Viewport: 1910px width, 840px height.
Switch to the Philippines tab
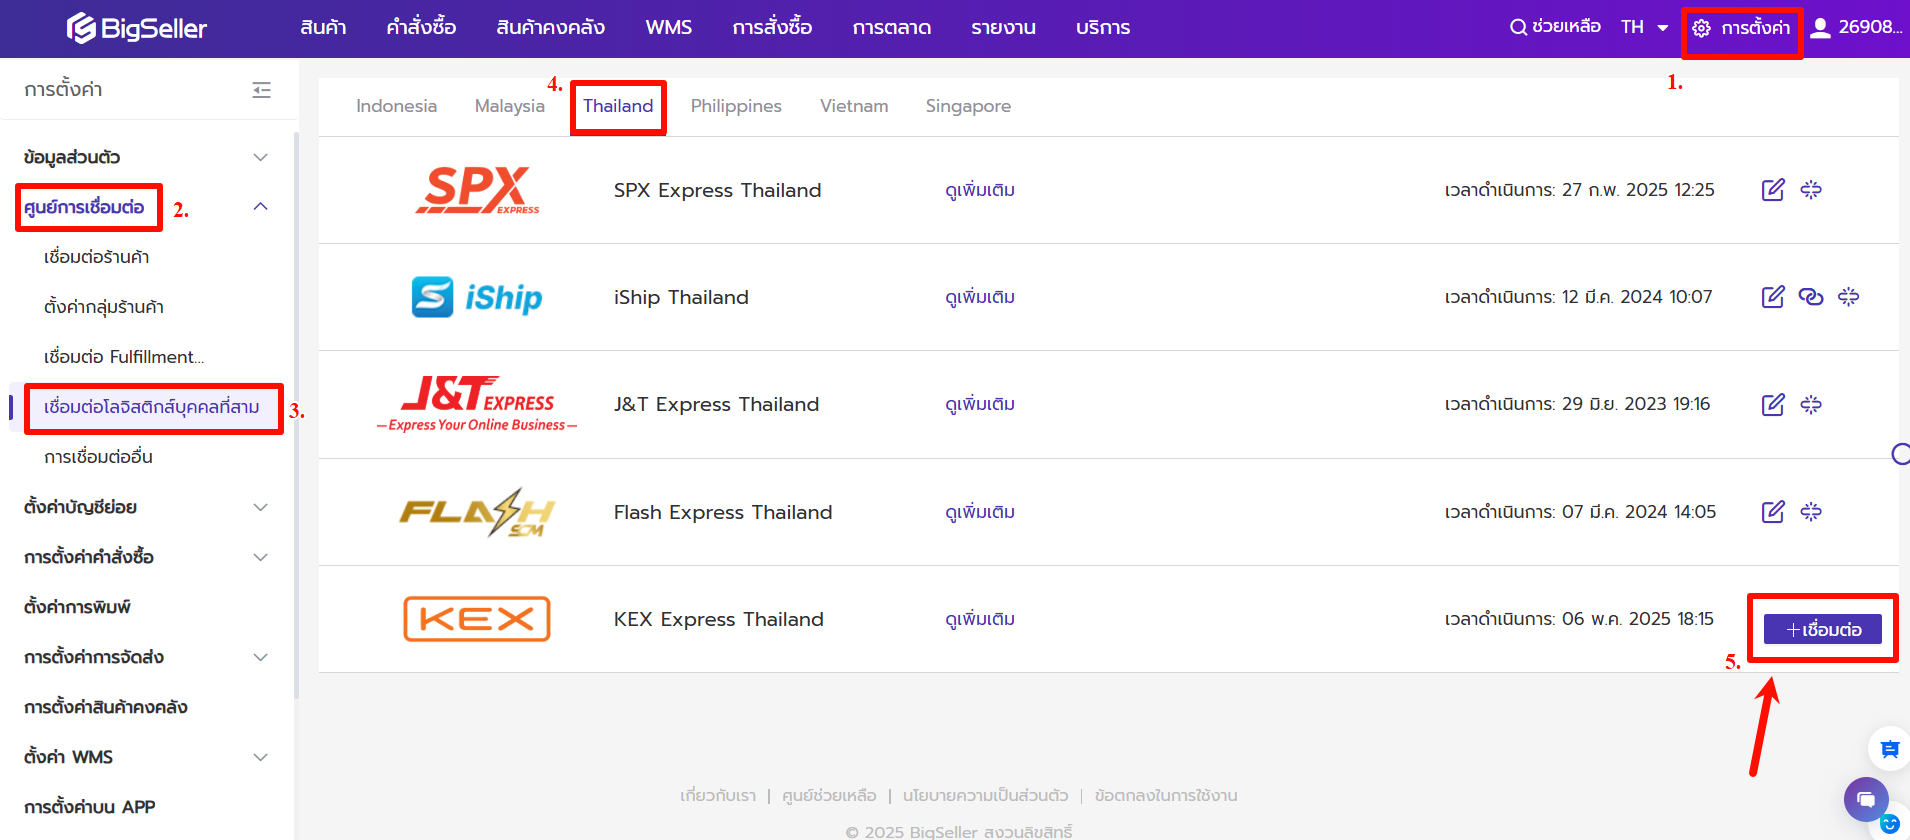[x=736, y=106]
